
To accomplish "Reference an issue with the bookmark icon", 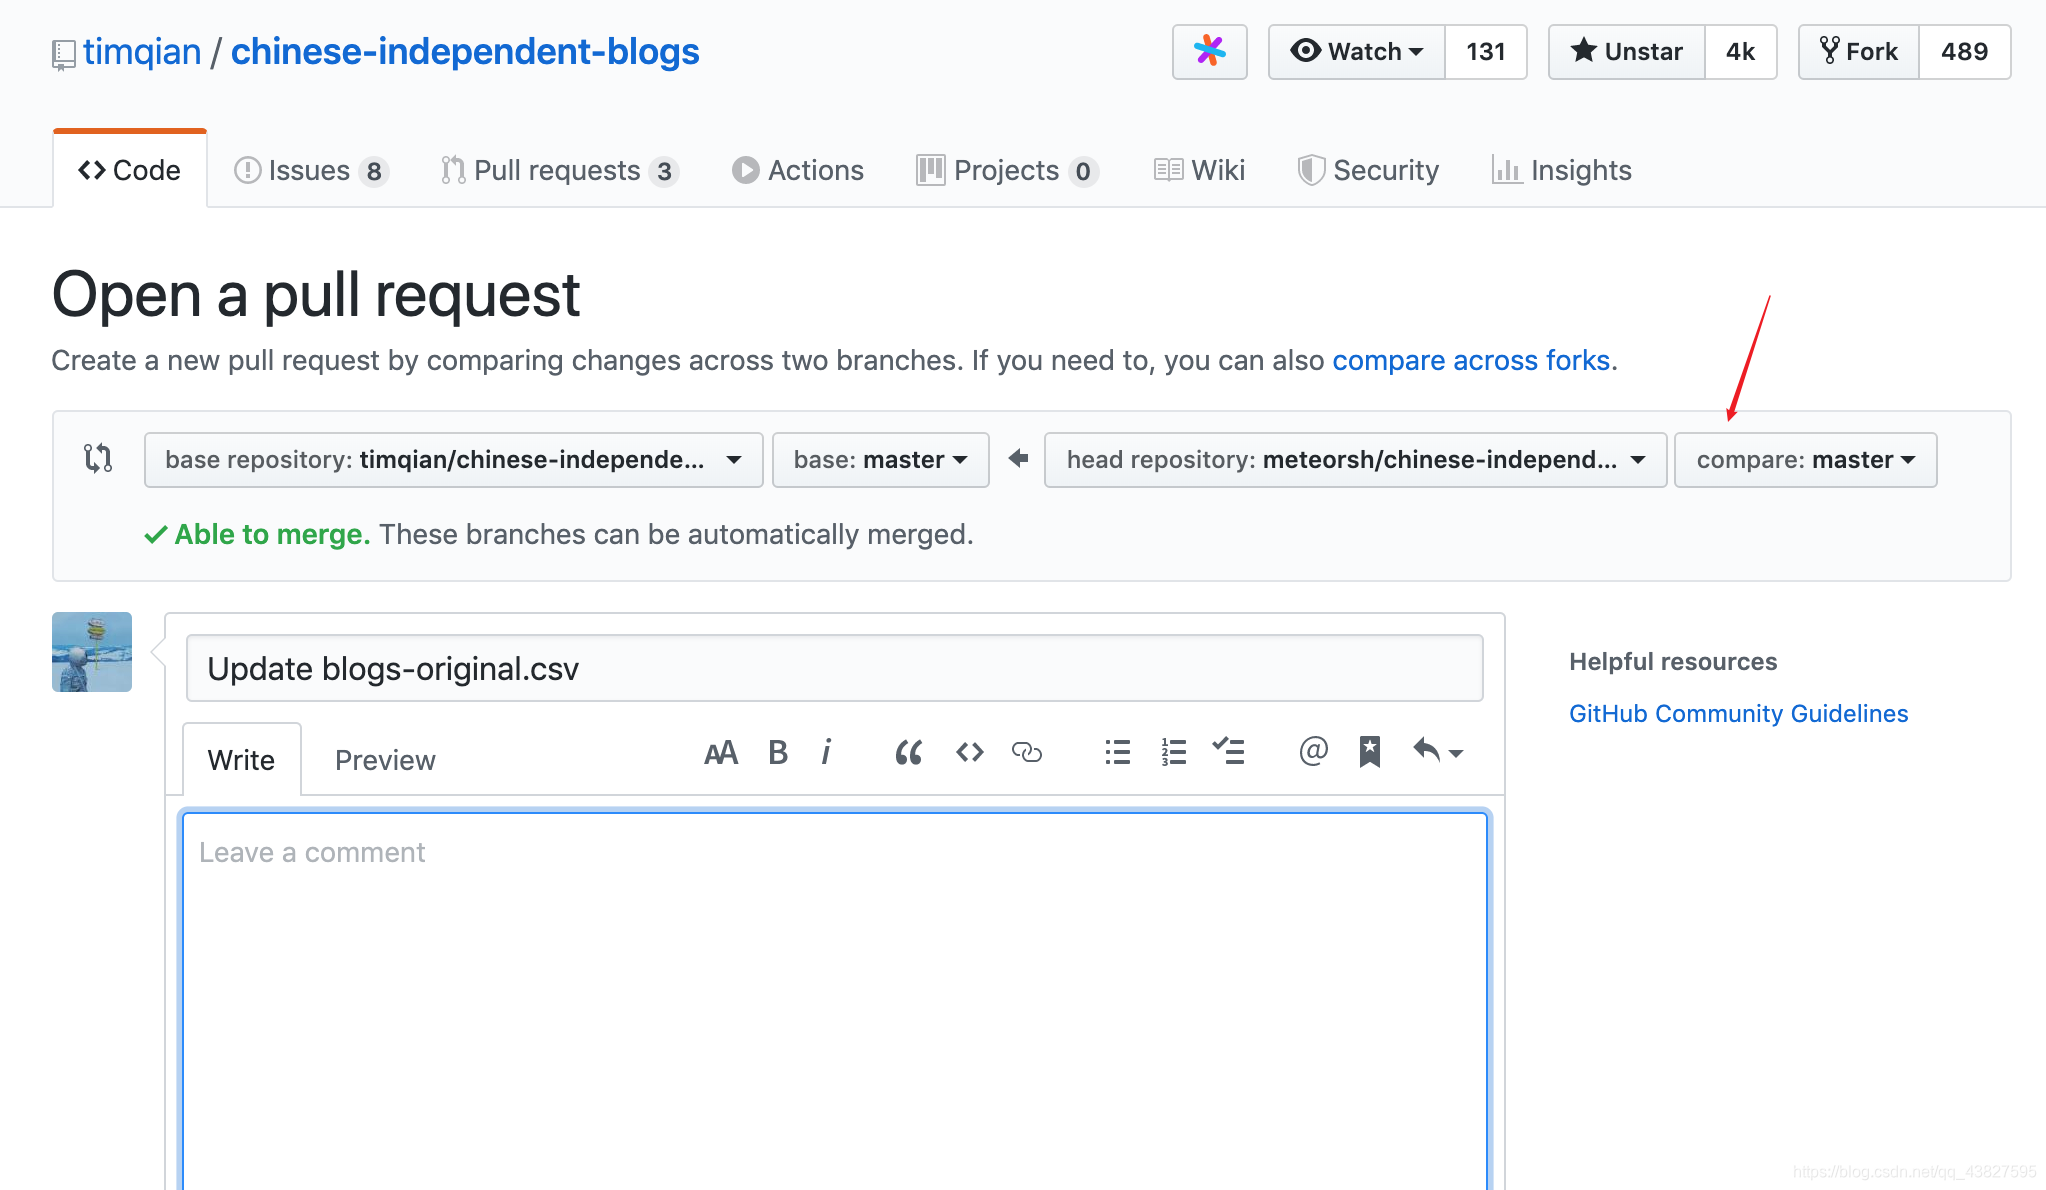I will 1370,752.
